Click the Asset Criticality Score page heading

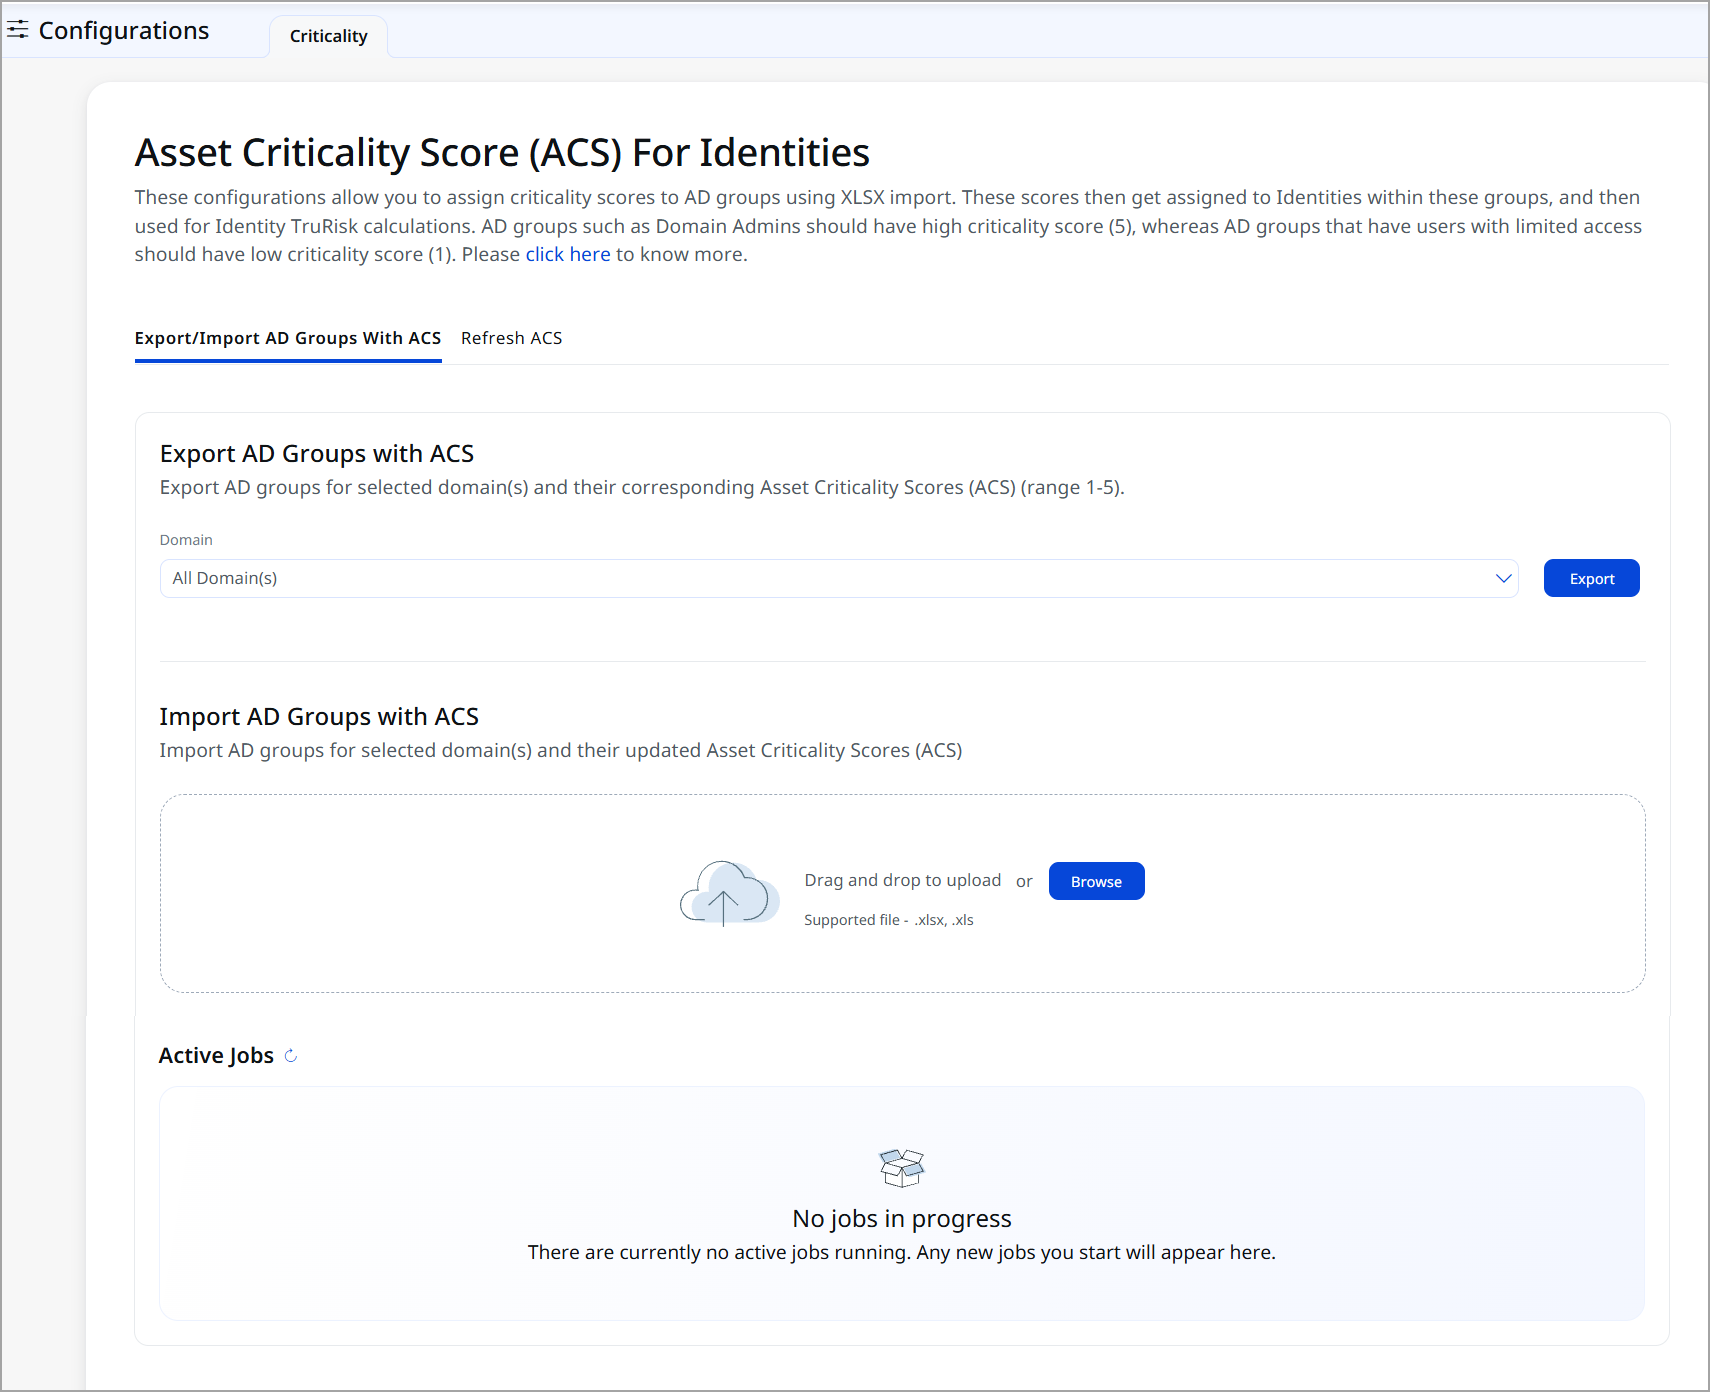(x=502, y=153)
